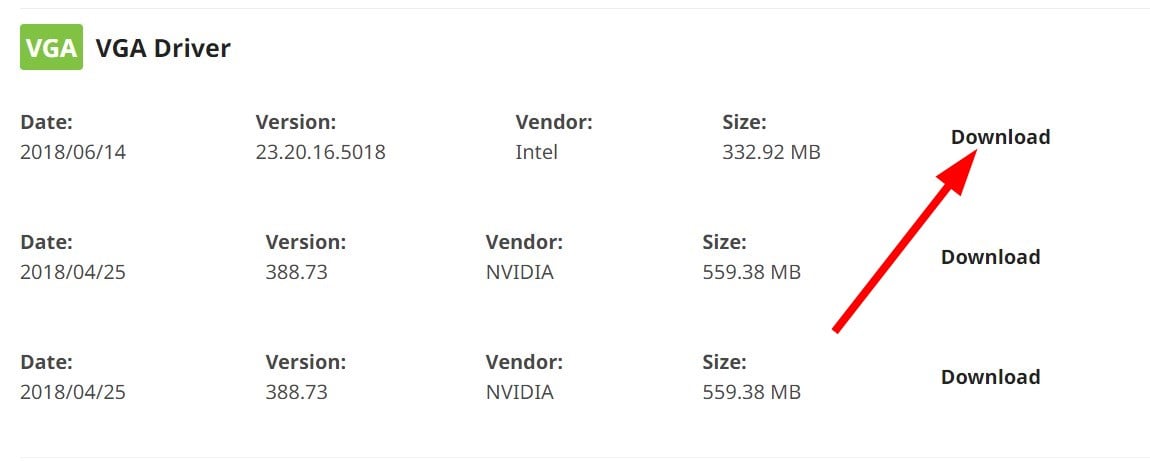Select the 332.92 MB size value
Viewport: 1150px width, 461px height.
[771, 152]
